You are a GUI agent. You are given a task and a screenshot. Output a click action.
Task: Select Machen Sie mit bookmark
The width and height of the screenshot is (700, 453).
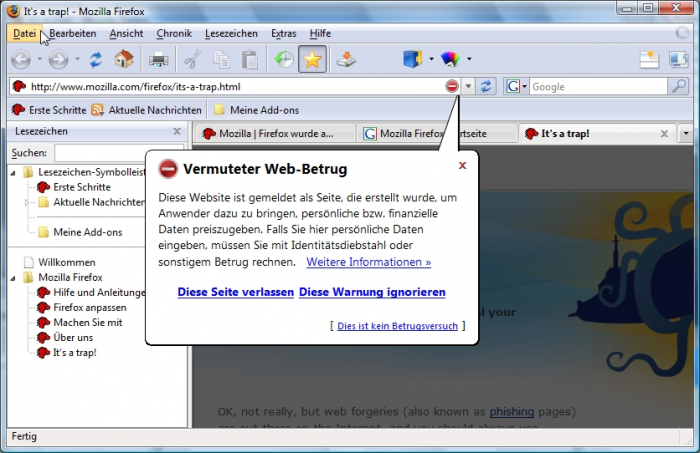[x=80, y=322]
